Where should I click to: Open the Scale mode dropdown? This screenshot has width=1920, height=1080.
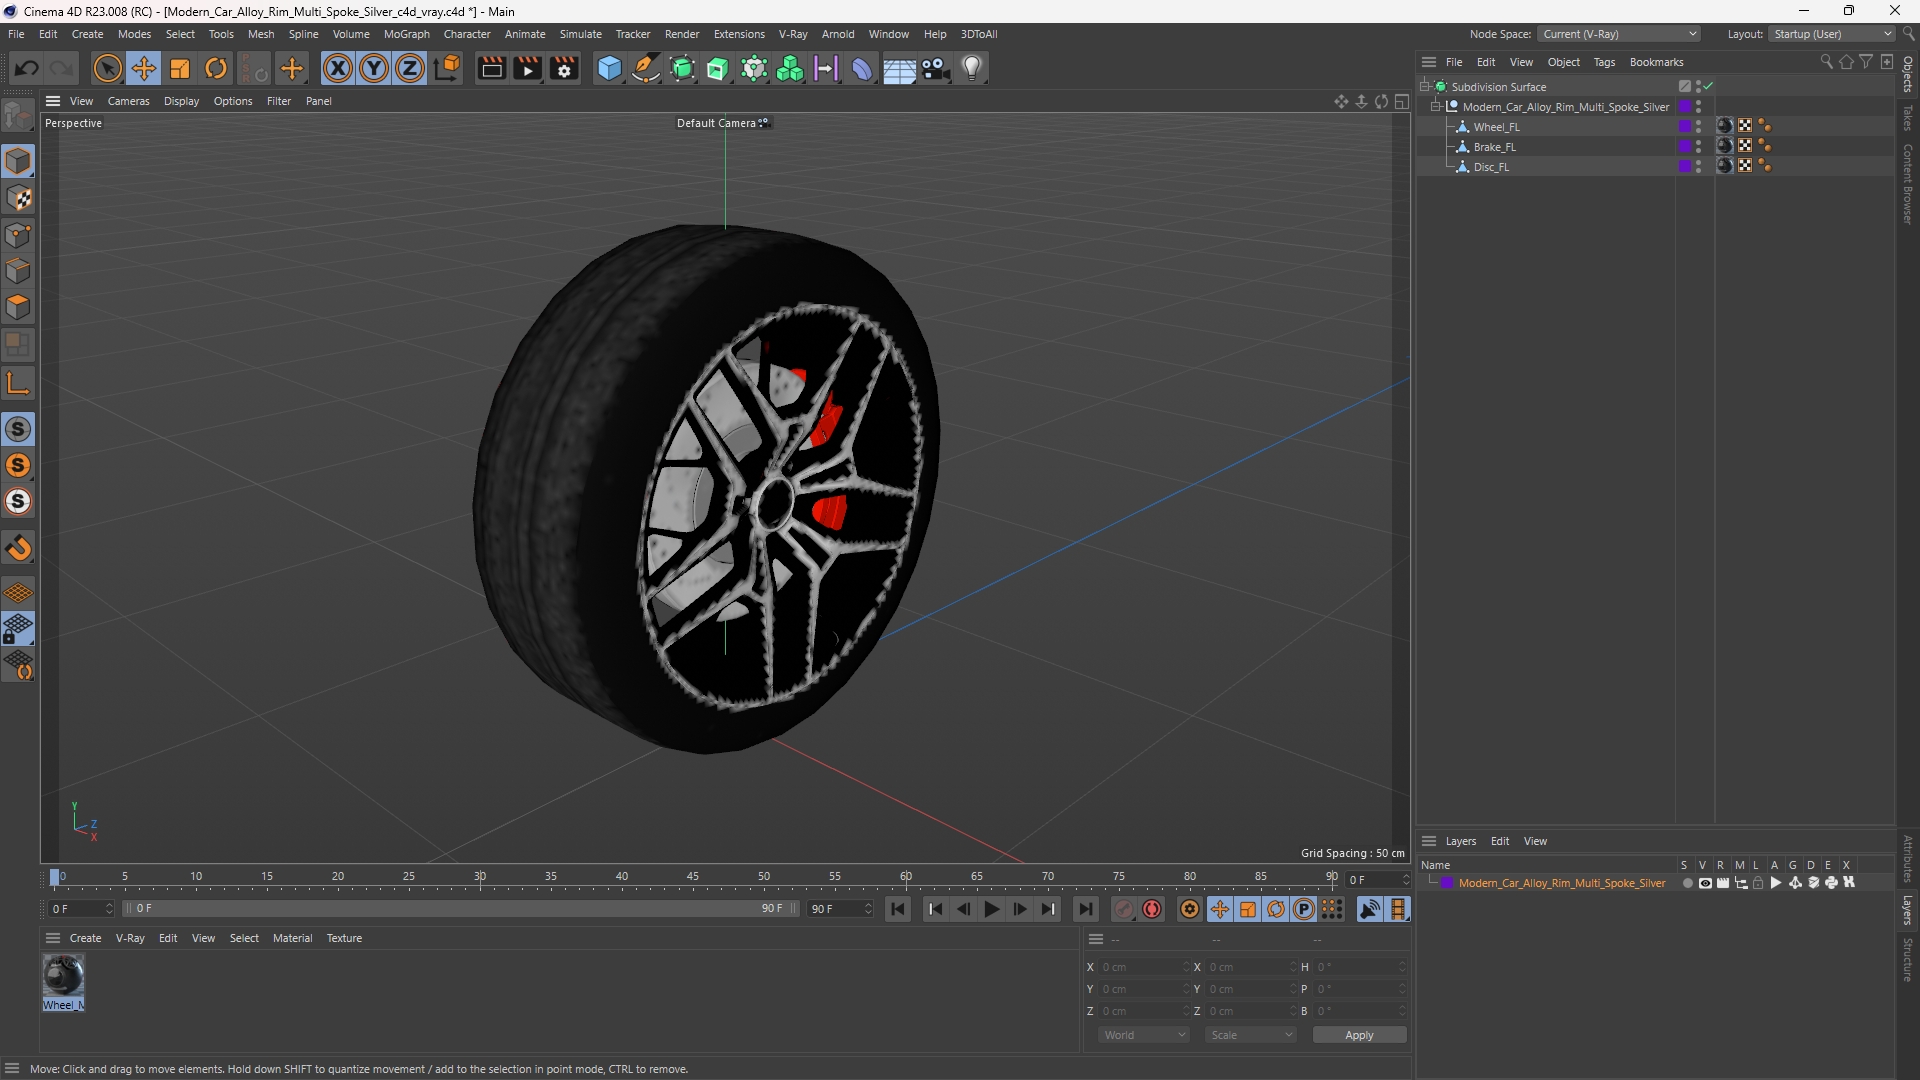(x=1250, y=1035)
